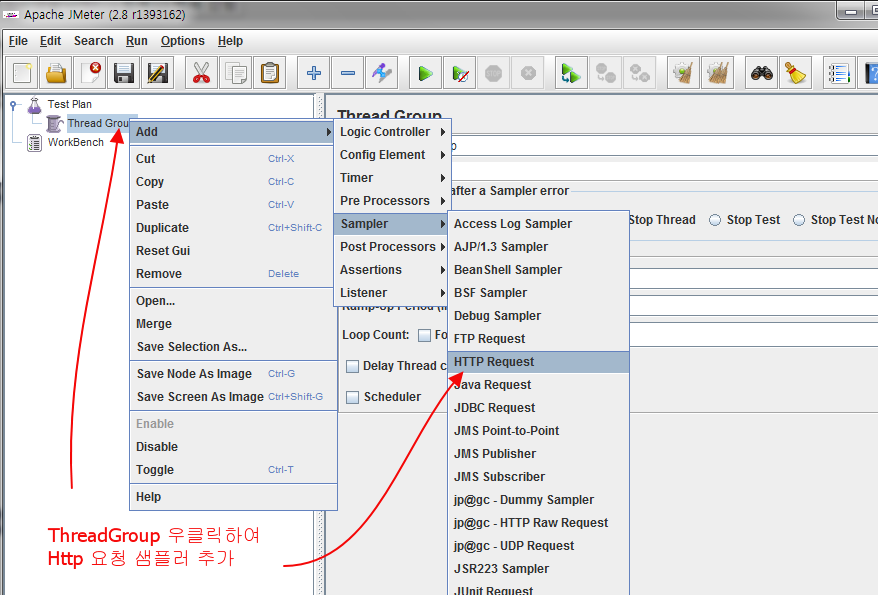Expand the Post Processors submenu

(392, 246)
